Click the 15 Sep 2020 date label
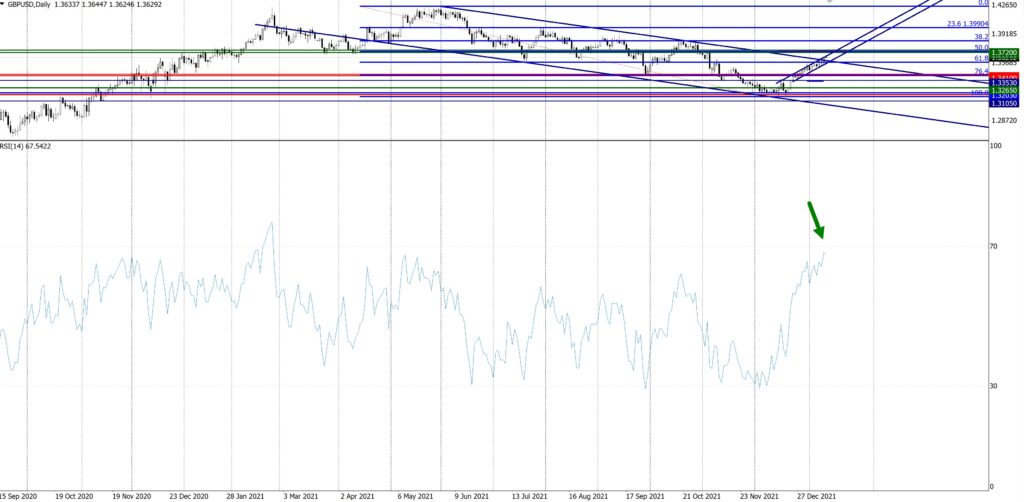Image resolution: width=1024 pixels, height=502 pixels. tap(20, 495)
